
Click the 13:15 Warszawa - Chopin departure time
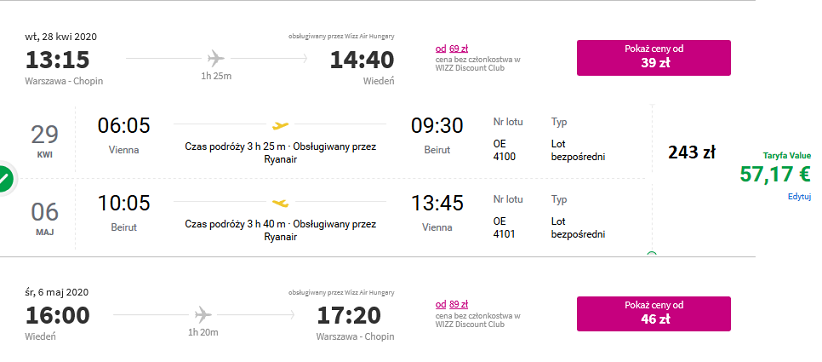point(58,60)
